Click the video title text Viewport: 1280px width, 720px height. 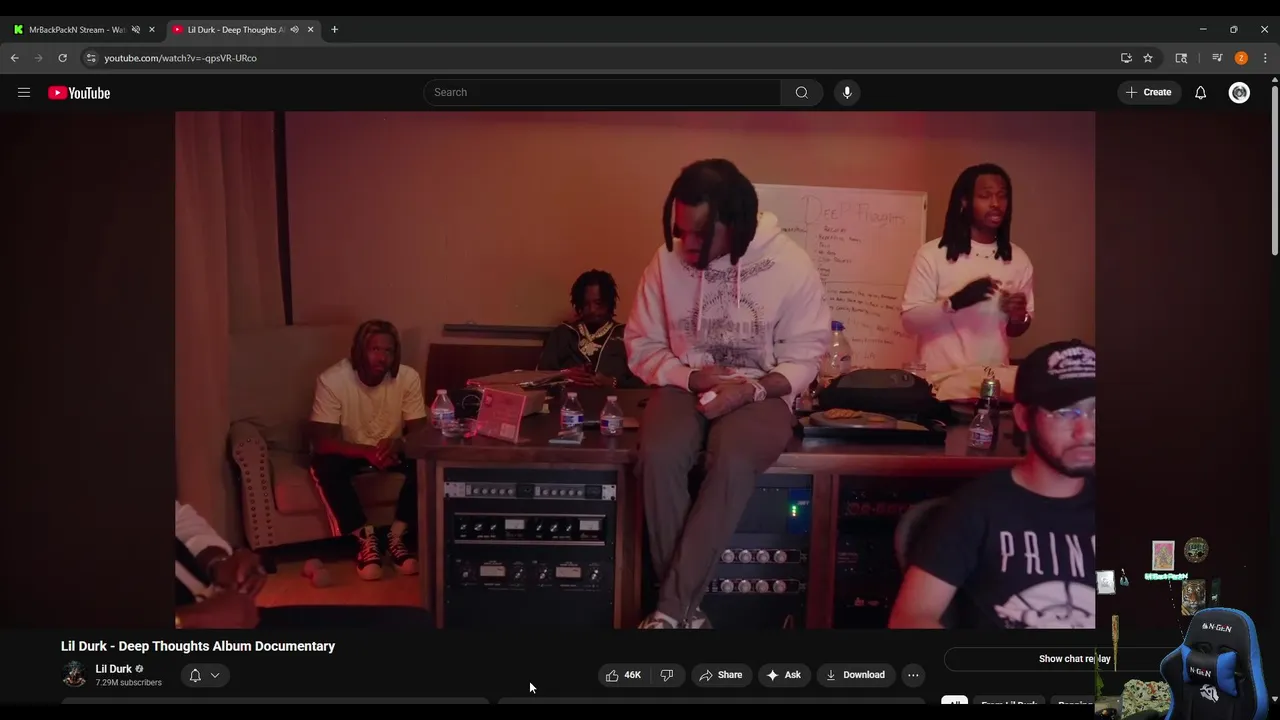tap(198, 646)
